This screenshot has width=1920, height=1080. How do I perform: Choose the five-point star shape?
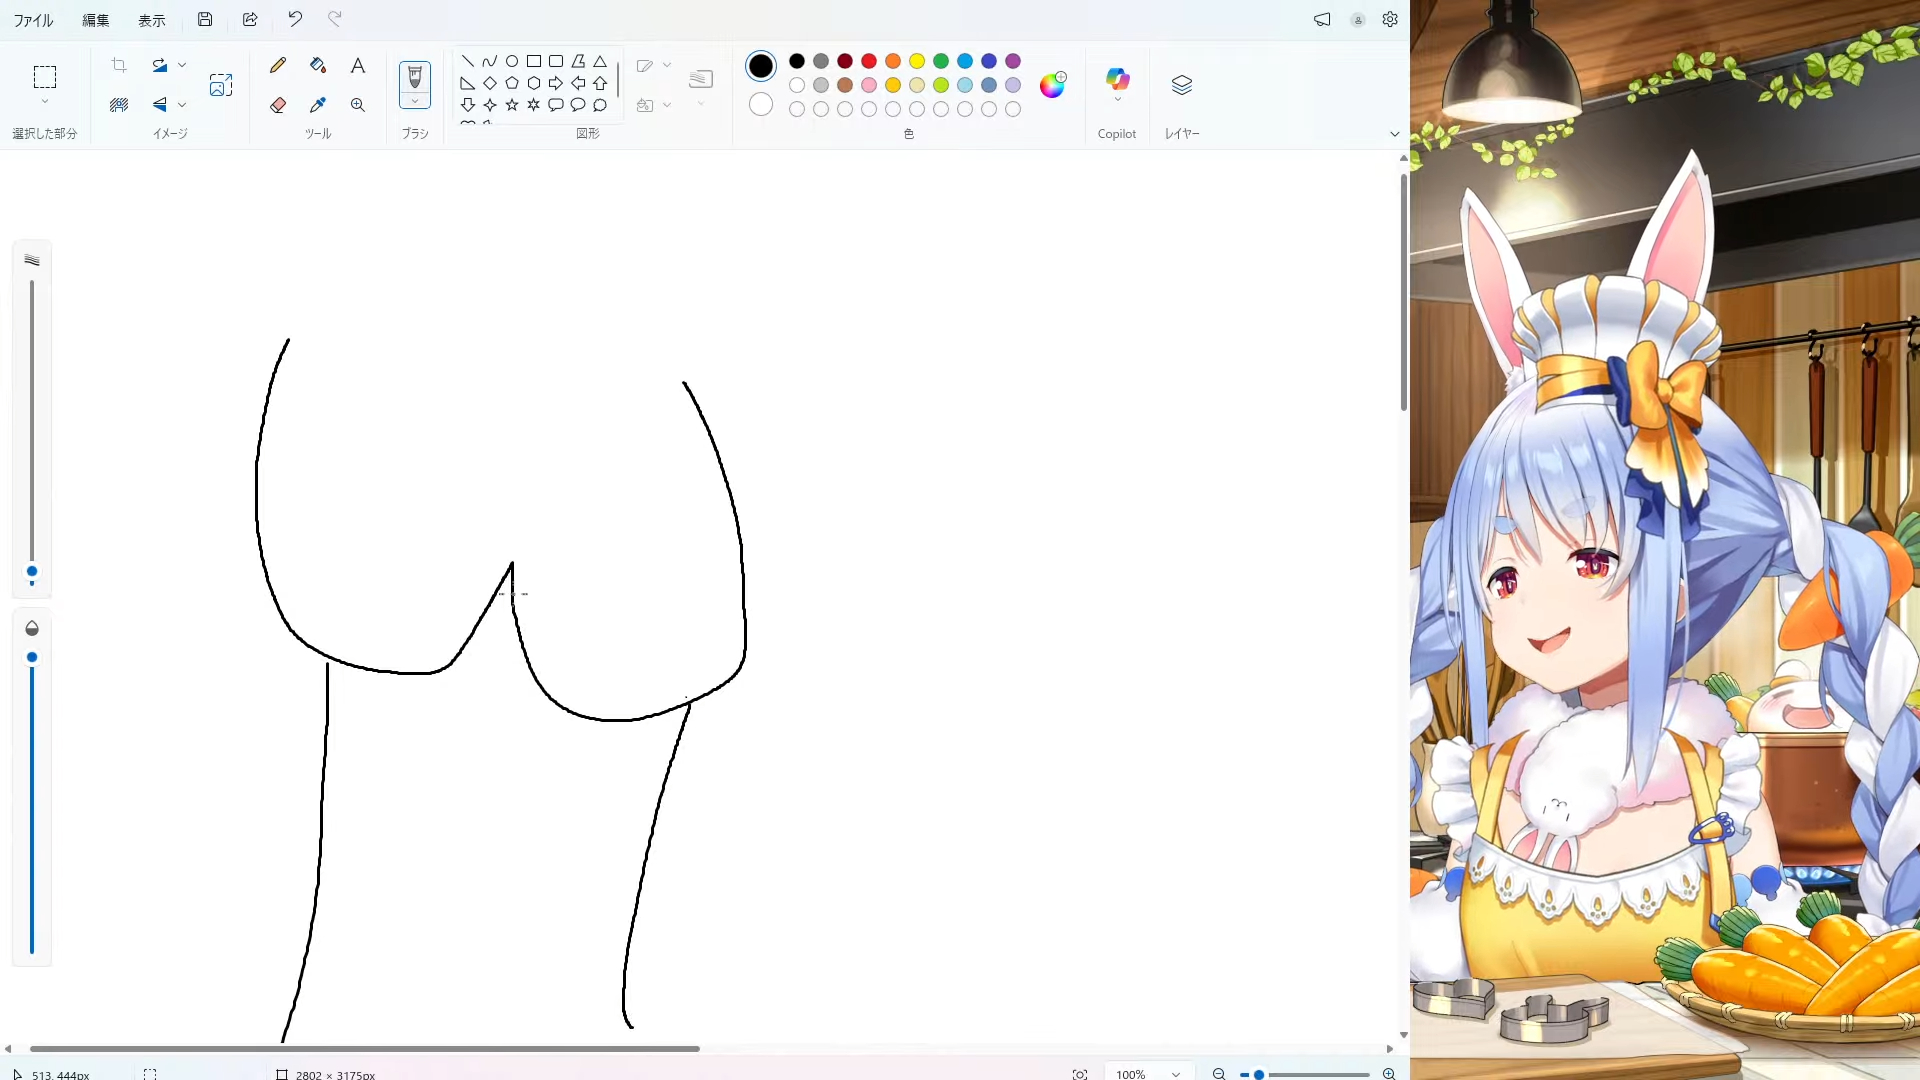[512, 105]
